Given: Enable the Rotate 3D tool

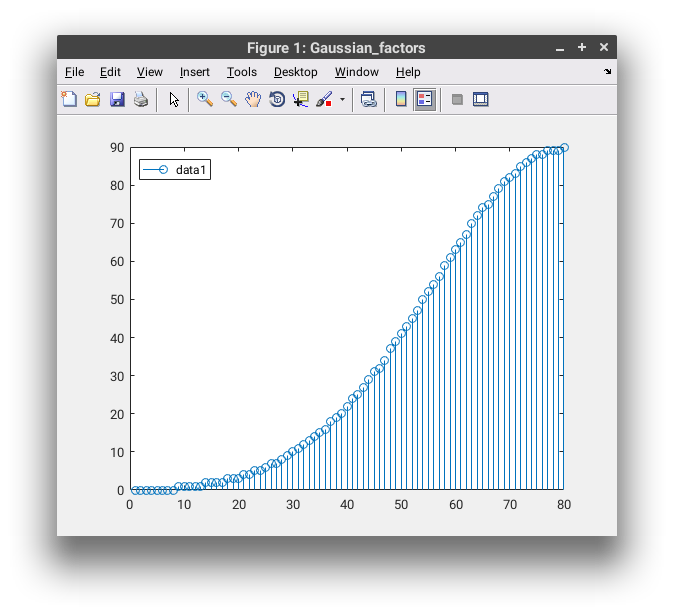Looking at the screenshot, I should (x=277, y=99).
